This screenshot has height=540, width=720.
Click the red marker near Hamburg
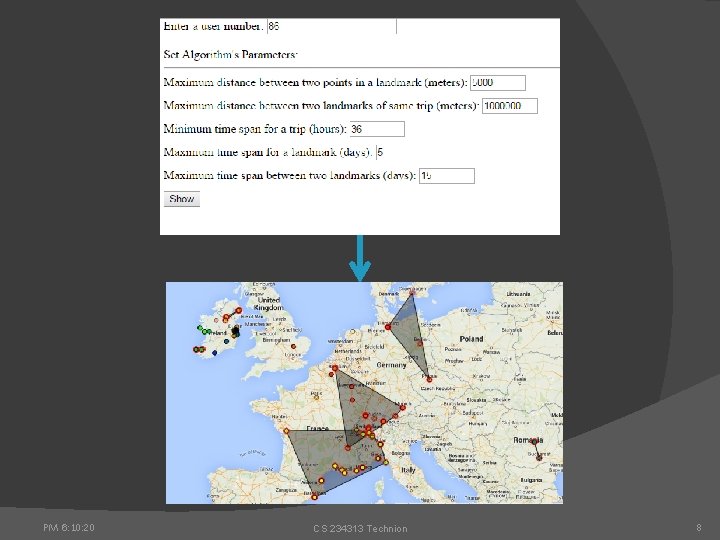click(x=388, y=327)
